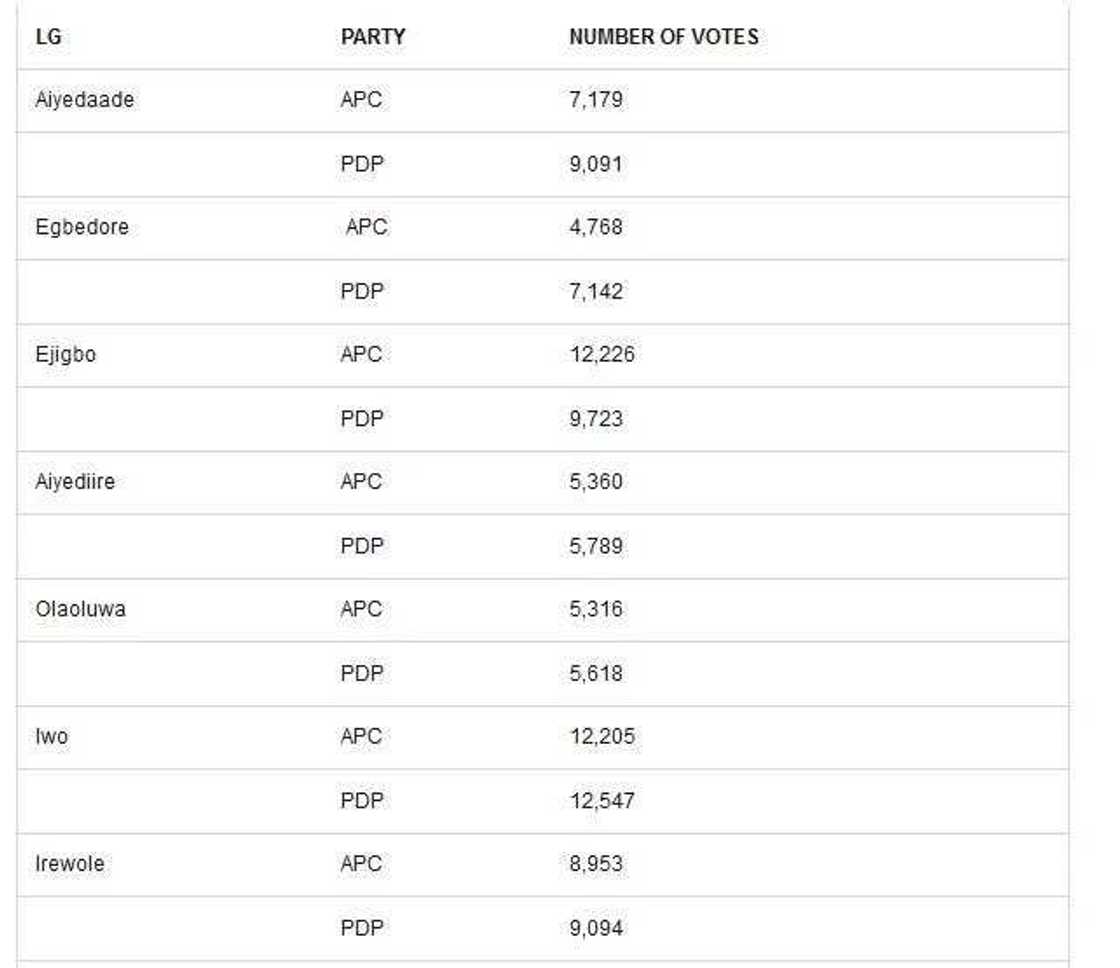Click the LG column header
This screenshot has height=968, width=1120.
48,37
